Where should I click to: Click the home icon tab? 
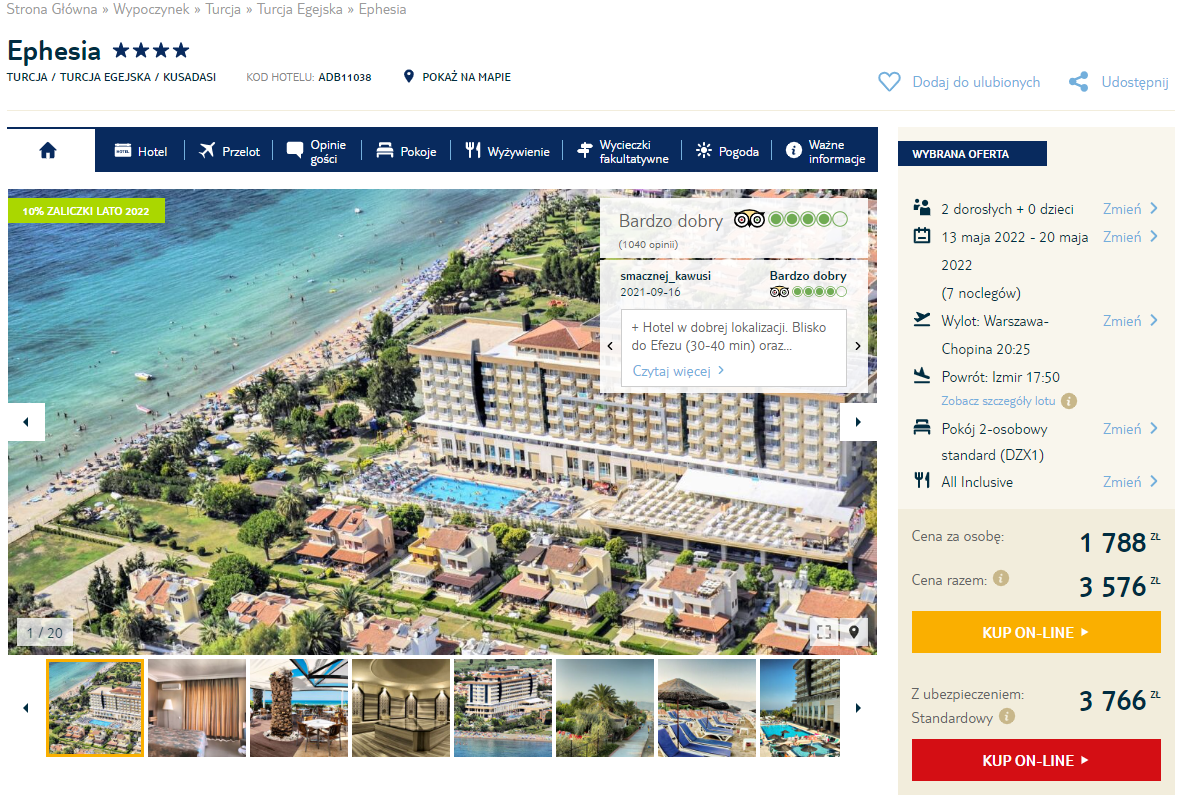click(48, 151)
